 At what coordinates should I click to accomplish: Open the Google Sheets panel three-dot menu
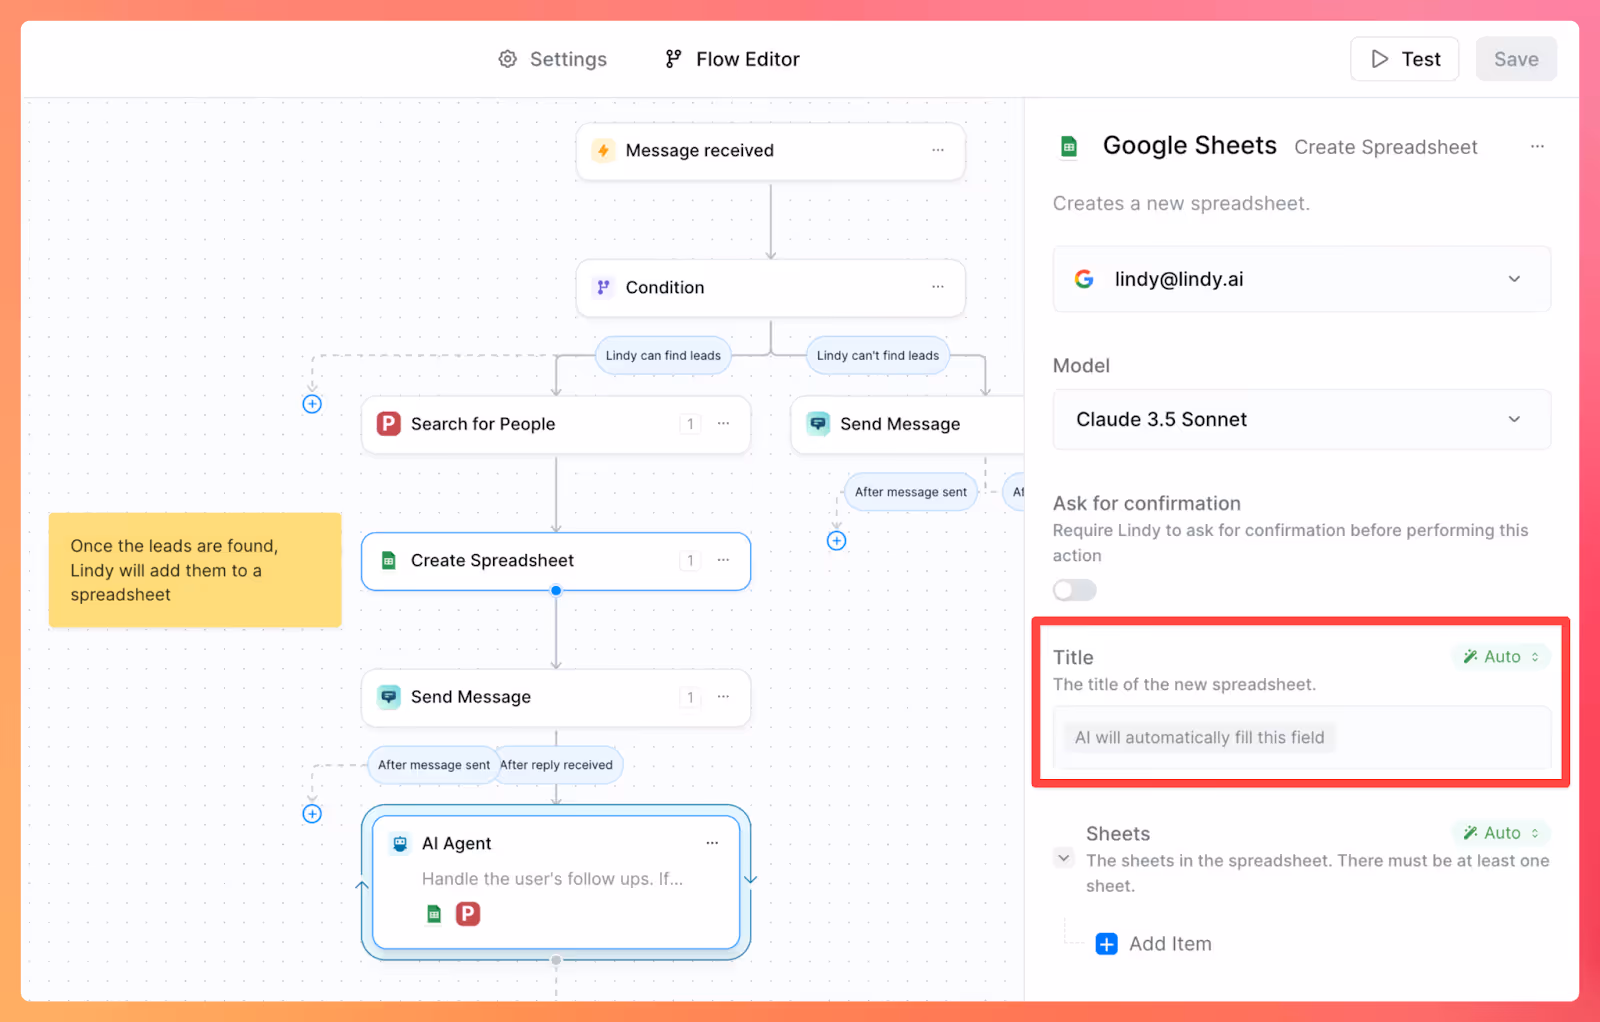pyautogui.click(x=1537, y=147)
